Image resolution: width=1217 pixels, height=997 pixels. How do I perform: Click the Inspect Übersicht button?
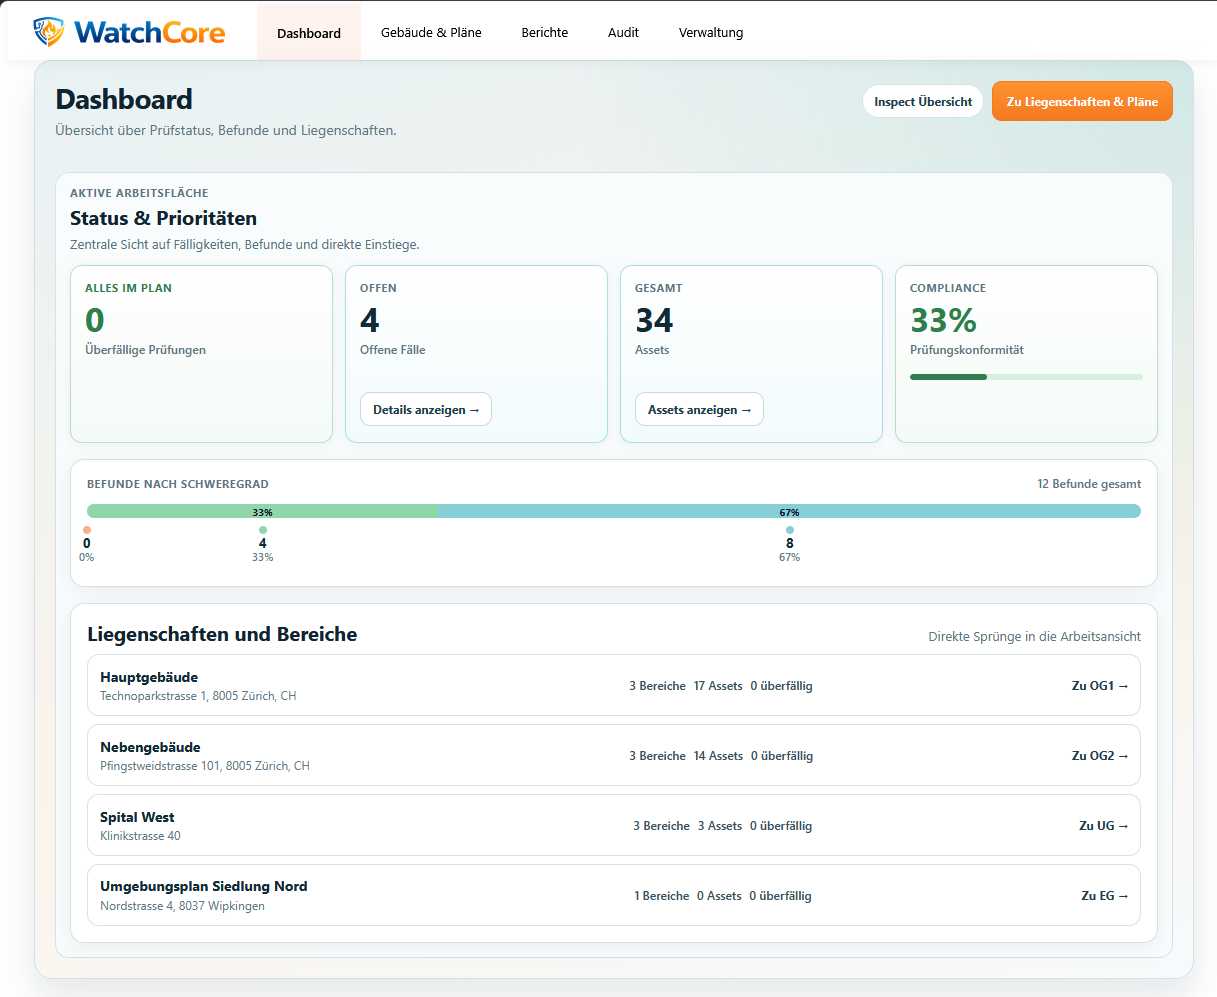pos(922,101)
